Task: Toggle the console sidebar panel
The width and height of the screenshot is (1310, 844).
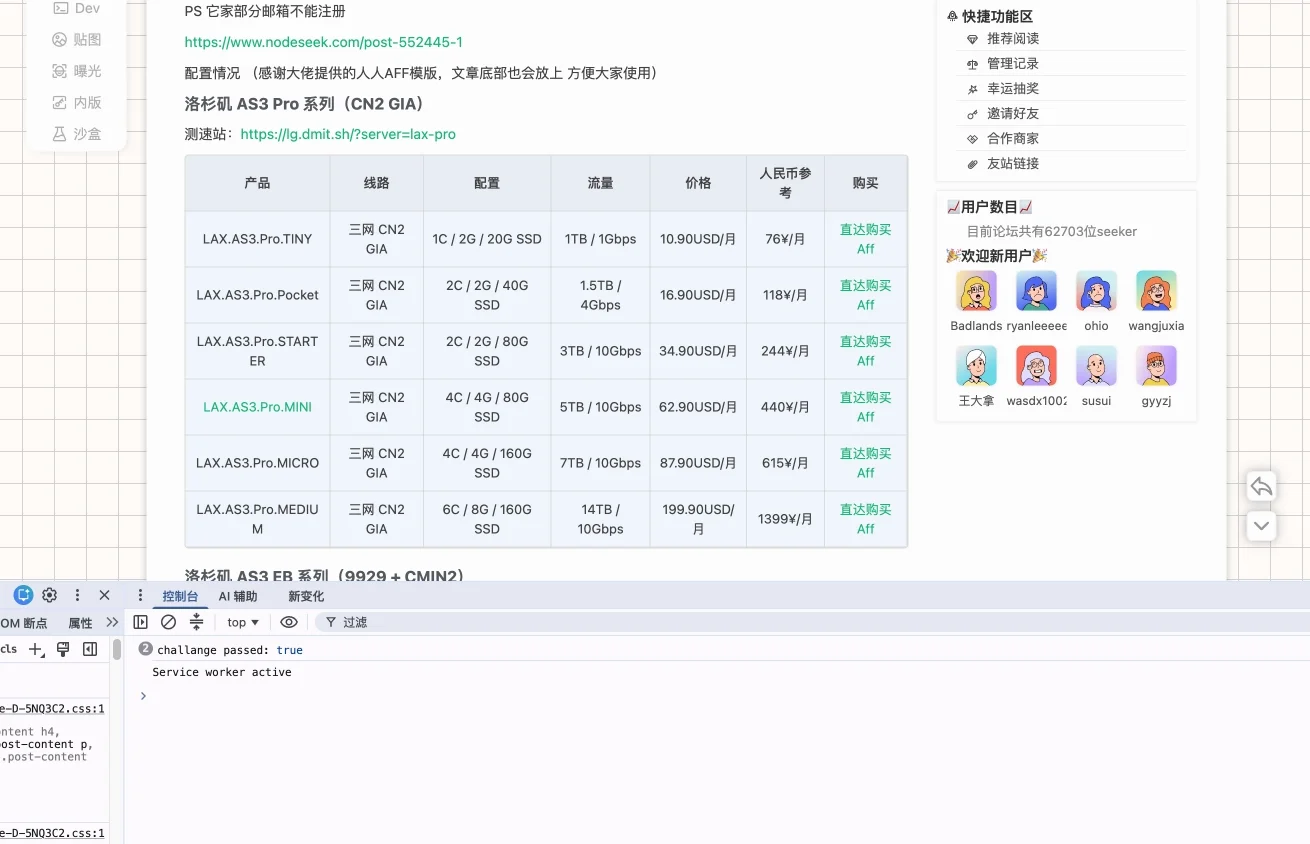Action: point(140,622)
